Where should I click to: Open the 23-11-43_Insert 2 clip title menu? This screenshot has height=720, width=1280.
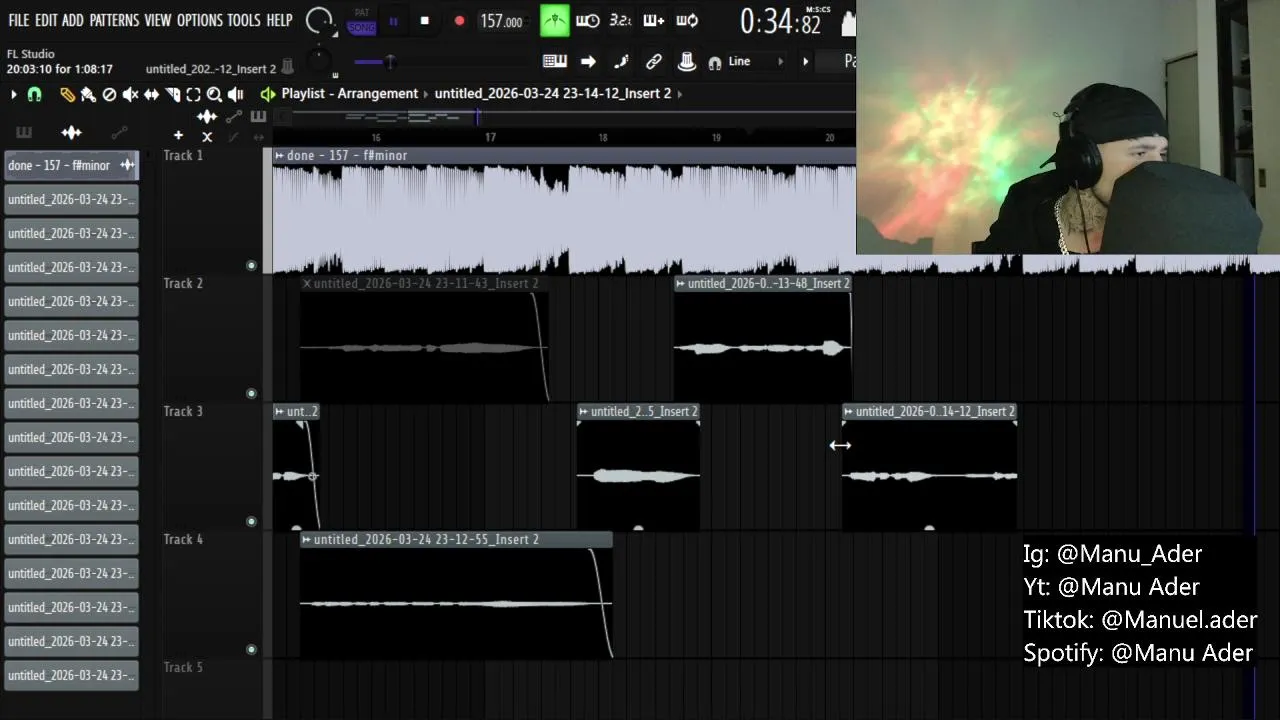tap(307, 284)
